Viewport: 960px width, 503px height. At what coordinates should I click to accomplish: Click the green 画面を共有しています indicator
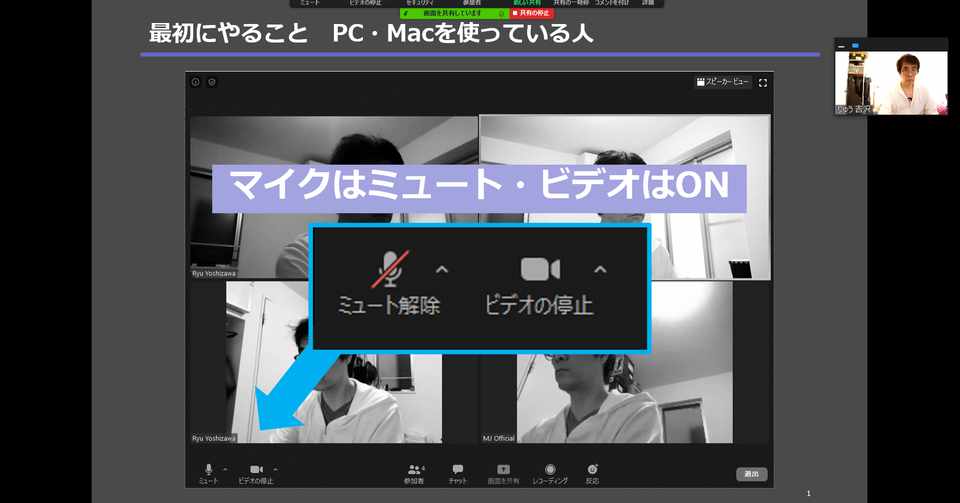[x=454, y=13]
